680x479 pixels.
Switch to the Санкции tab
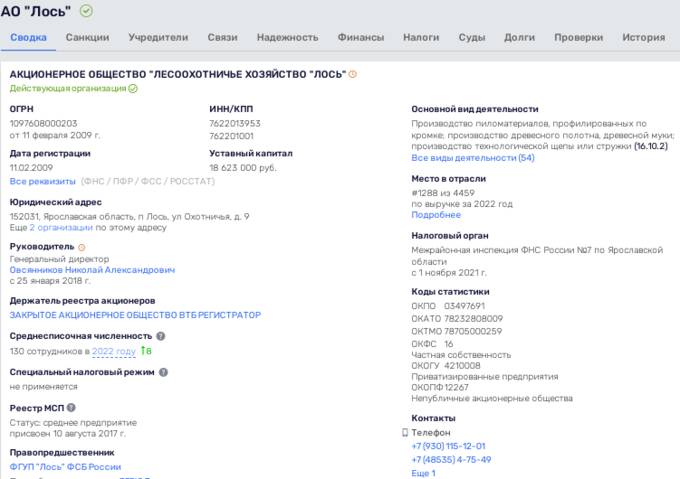(x=88, y=38)
